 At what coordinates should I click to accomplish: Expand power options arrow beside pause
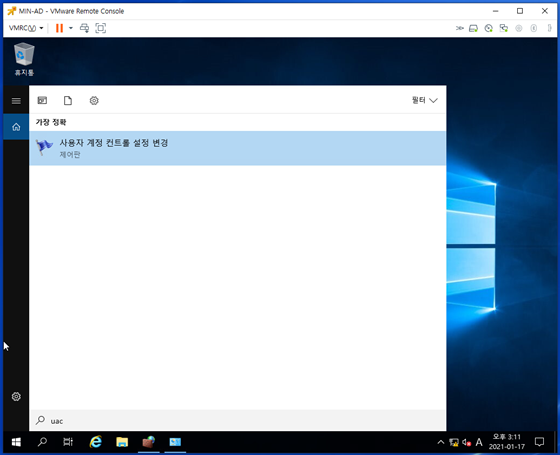[71, 28]
